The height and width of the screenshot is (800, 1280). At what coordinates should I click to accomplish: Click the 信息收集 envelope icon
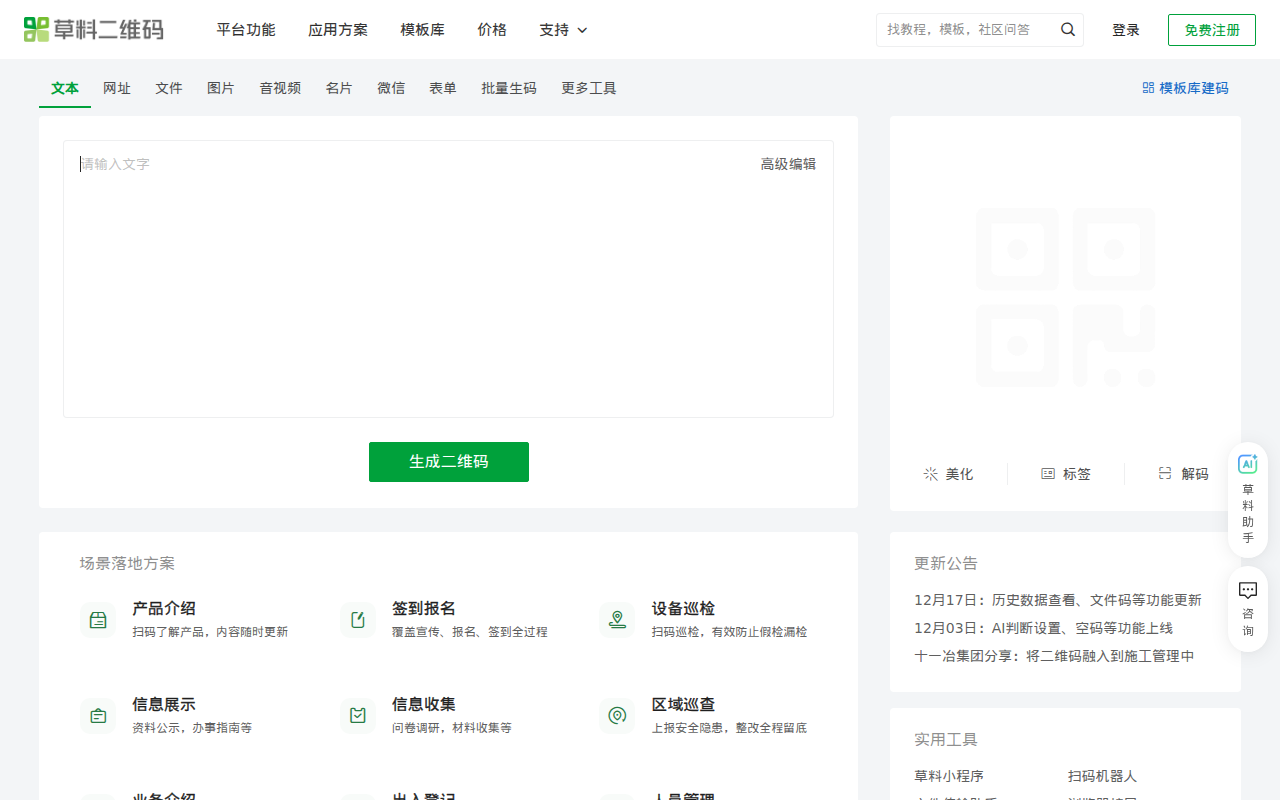pyautogui.click(x=357, y=715)
